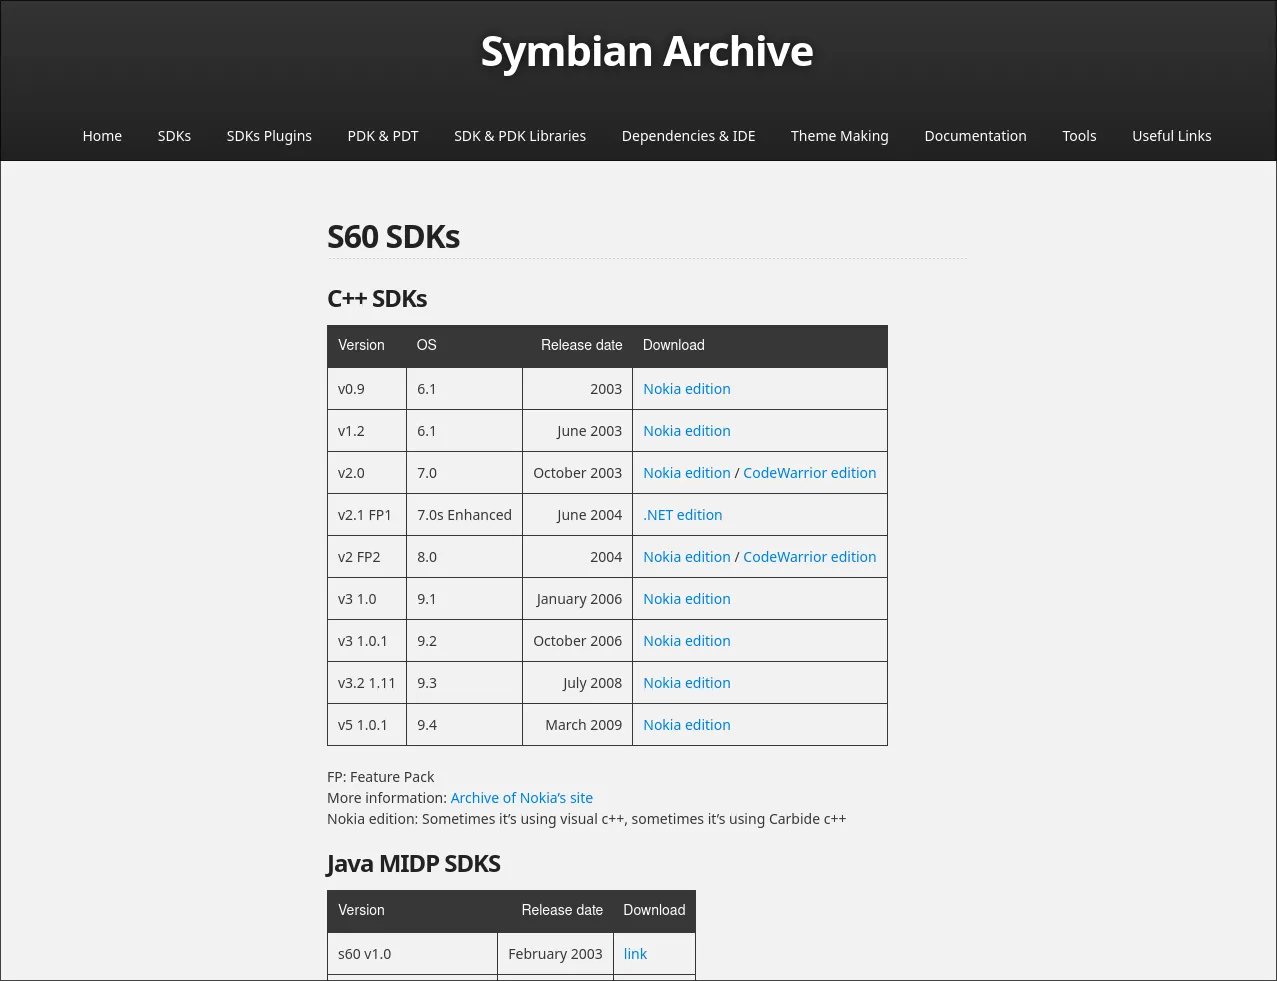
Task: Open the Home menu item
Action: pos(102,136)
